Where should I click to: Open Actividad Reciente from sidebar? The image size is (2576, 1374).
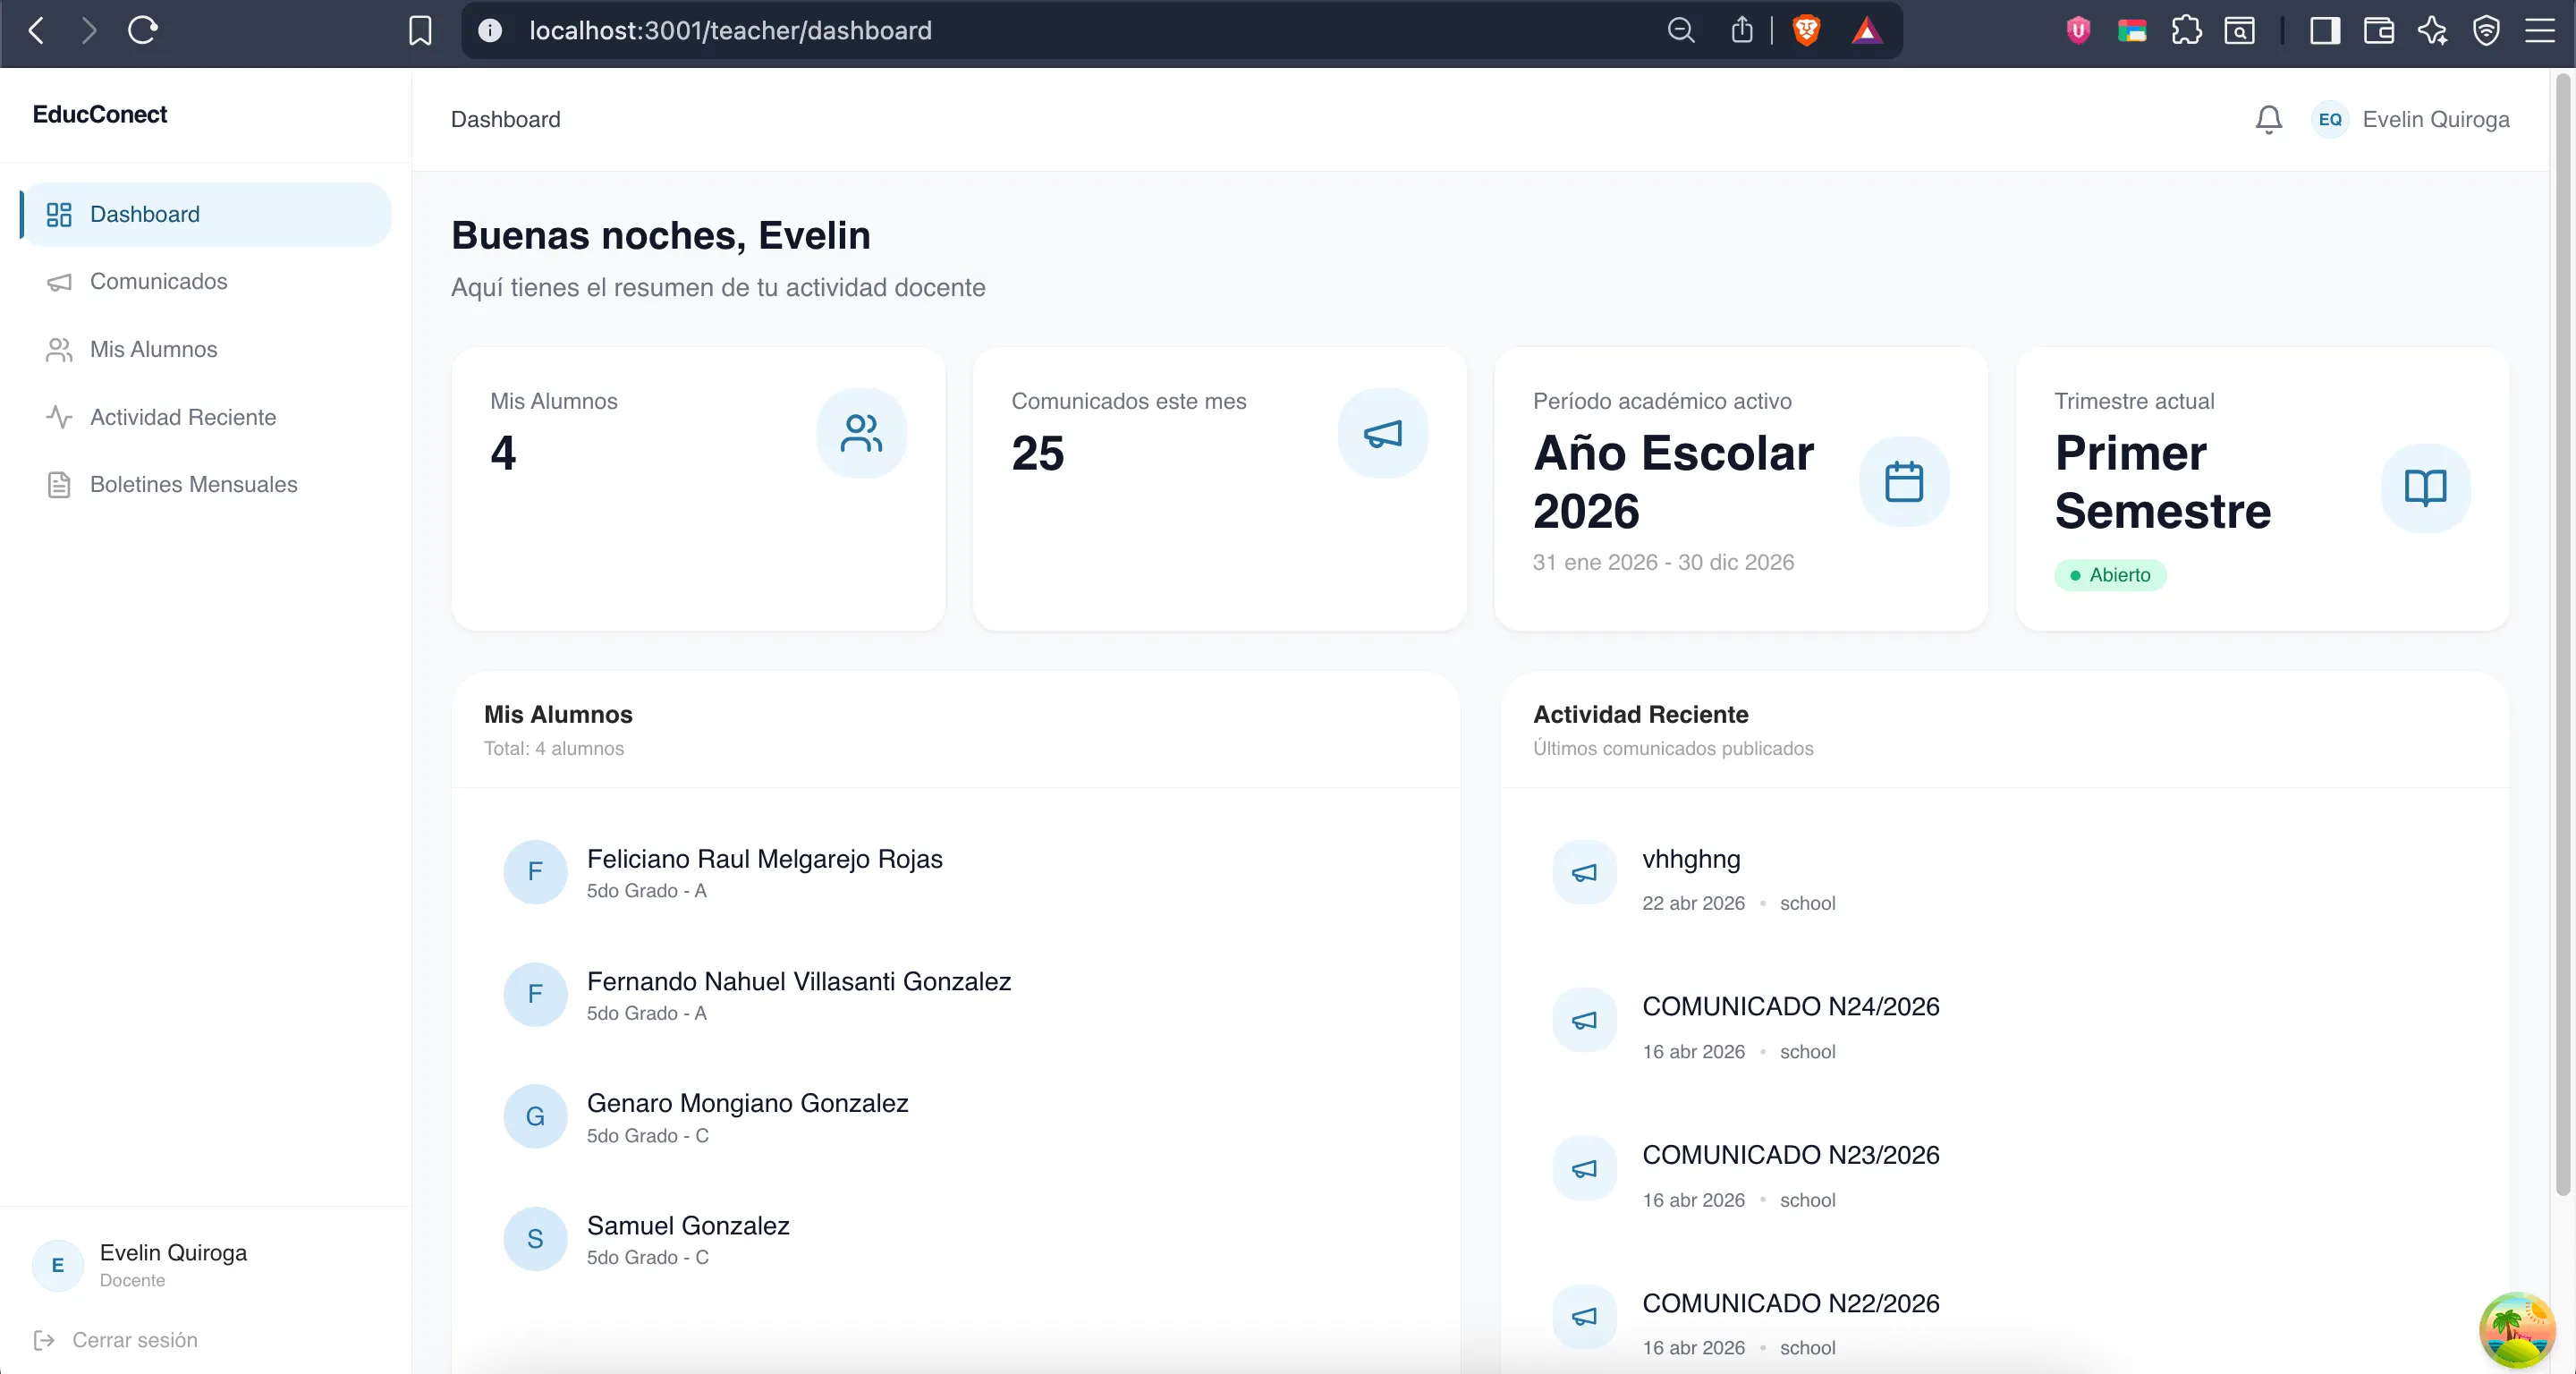point(182,417)
